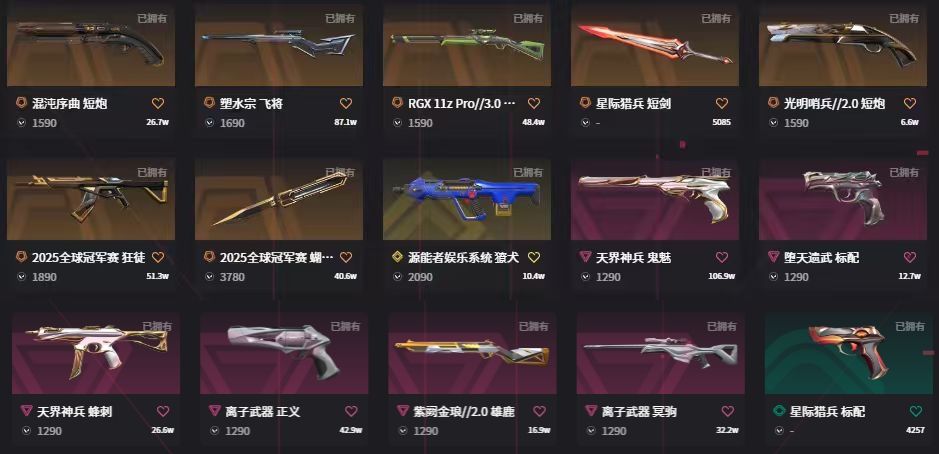Click 已拥有 label on 堕天遗武 标配 card
The width and height of the screenshot is (939, 454).
click(x=904, y=172)
